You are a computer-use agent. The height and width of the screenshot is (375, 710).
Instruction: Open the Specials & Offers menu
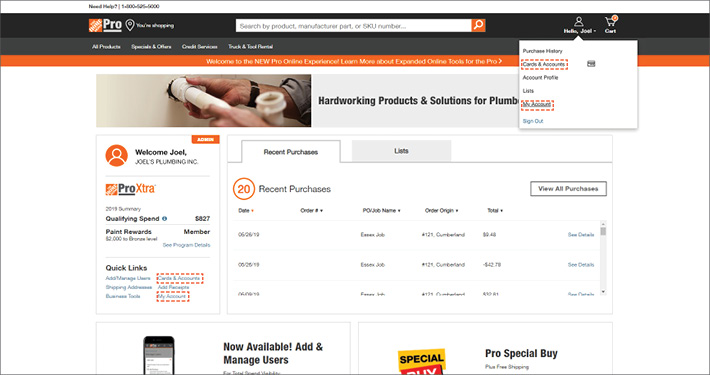click(x=151, y=47)
